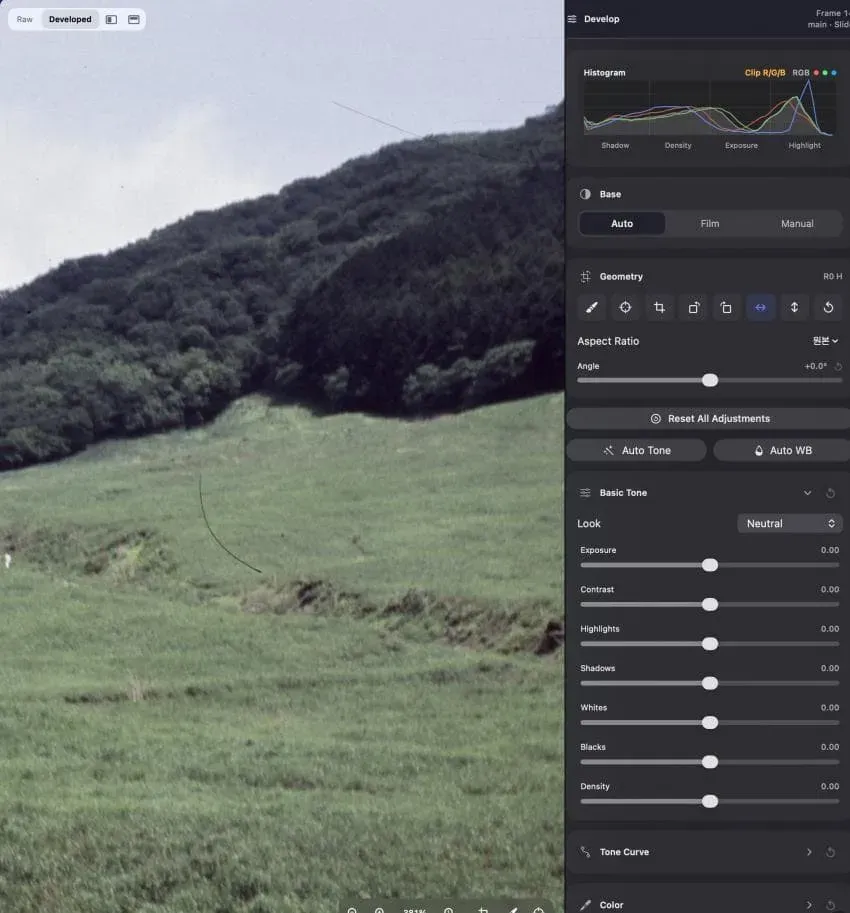Apply Auto Tone

[x=637, y=451]
